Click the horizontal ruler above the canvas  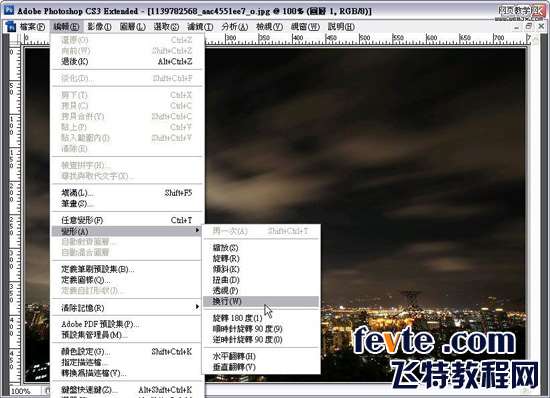pyautogui.click(x=367, y=39)
